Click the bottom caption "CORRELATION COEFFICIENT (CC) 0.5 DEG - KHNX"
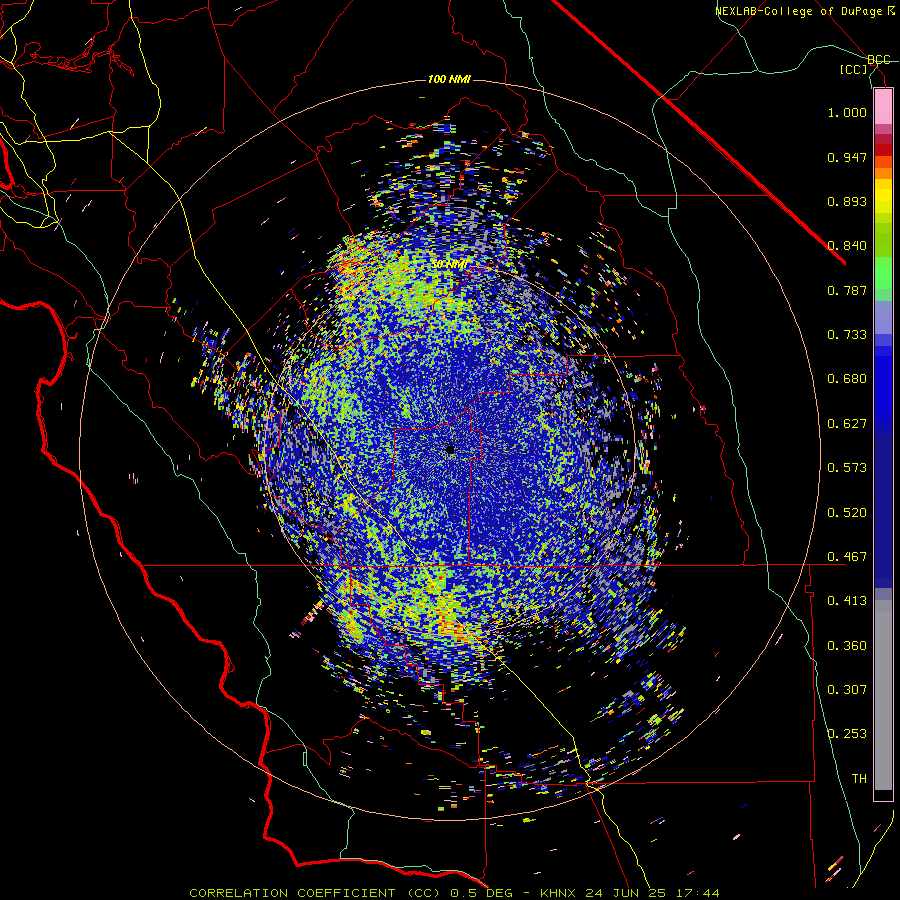The height and width of the screenshot is (900, 900). point(384,893)
